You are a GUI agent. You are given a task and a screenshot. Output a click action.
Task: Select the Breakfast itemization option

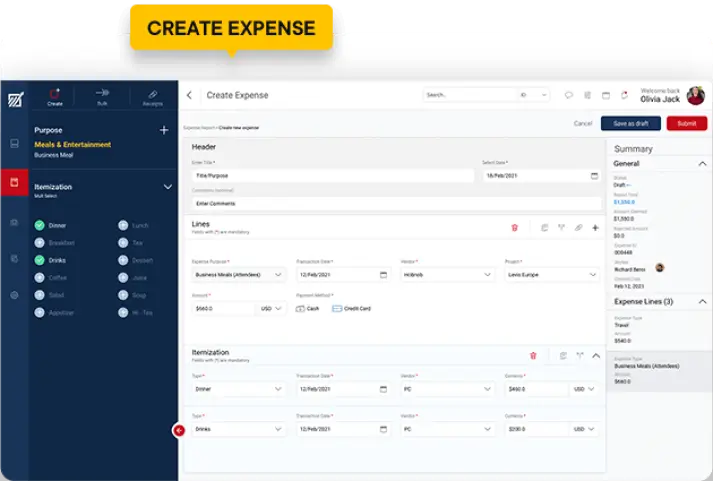point(40,243)
